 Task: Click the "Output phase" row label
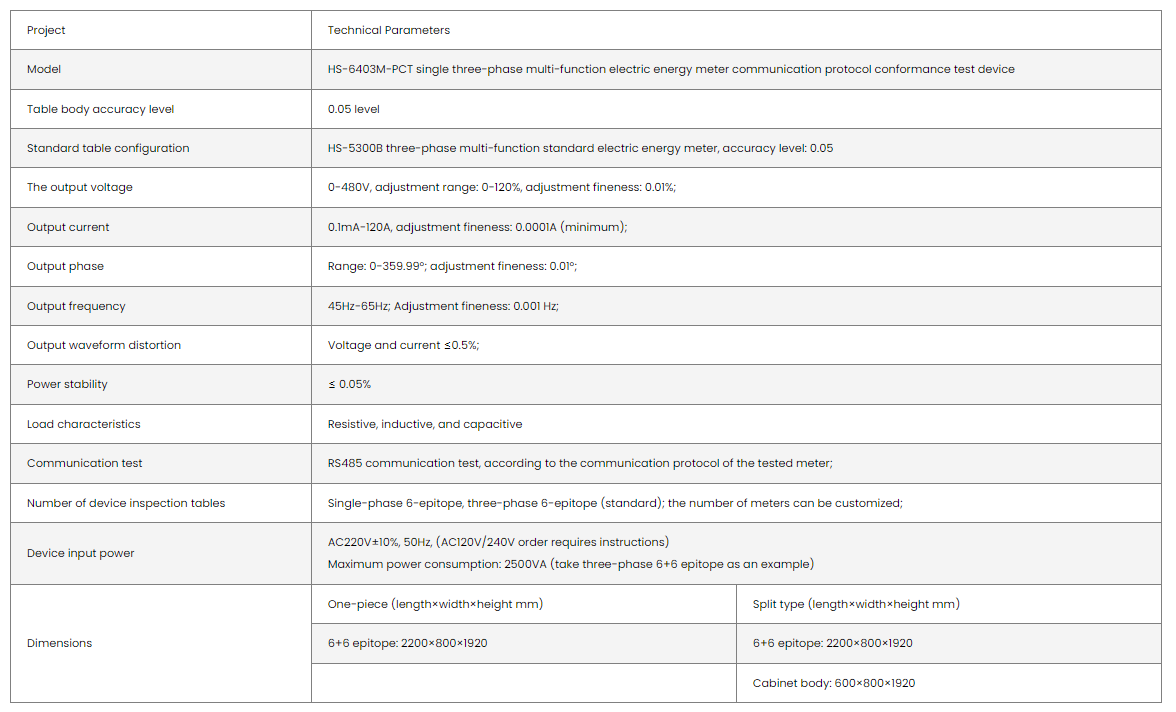point(65,266)
